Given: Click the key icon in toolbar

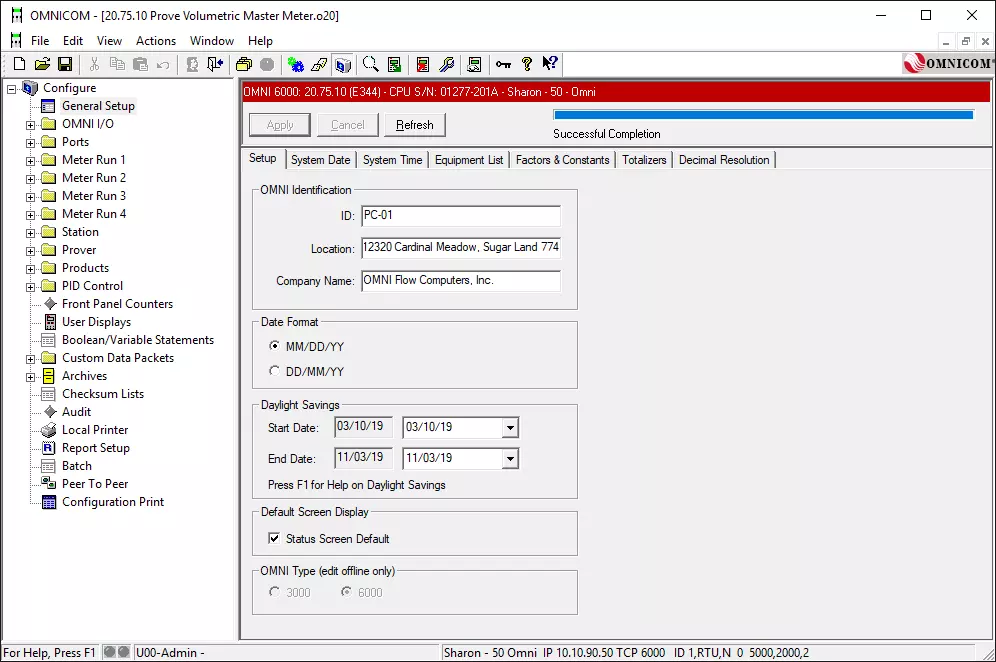Looking at the screenshot, I should pos(504,64).
